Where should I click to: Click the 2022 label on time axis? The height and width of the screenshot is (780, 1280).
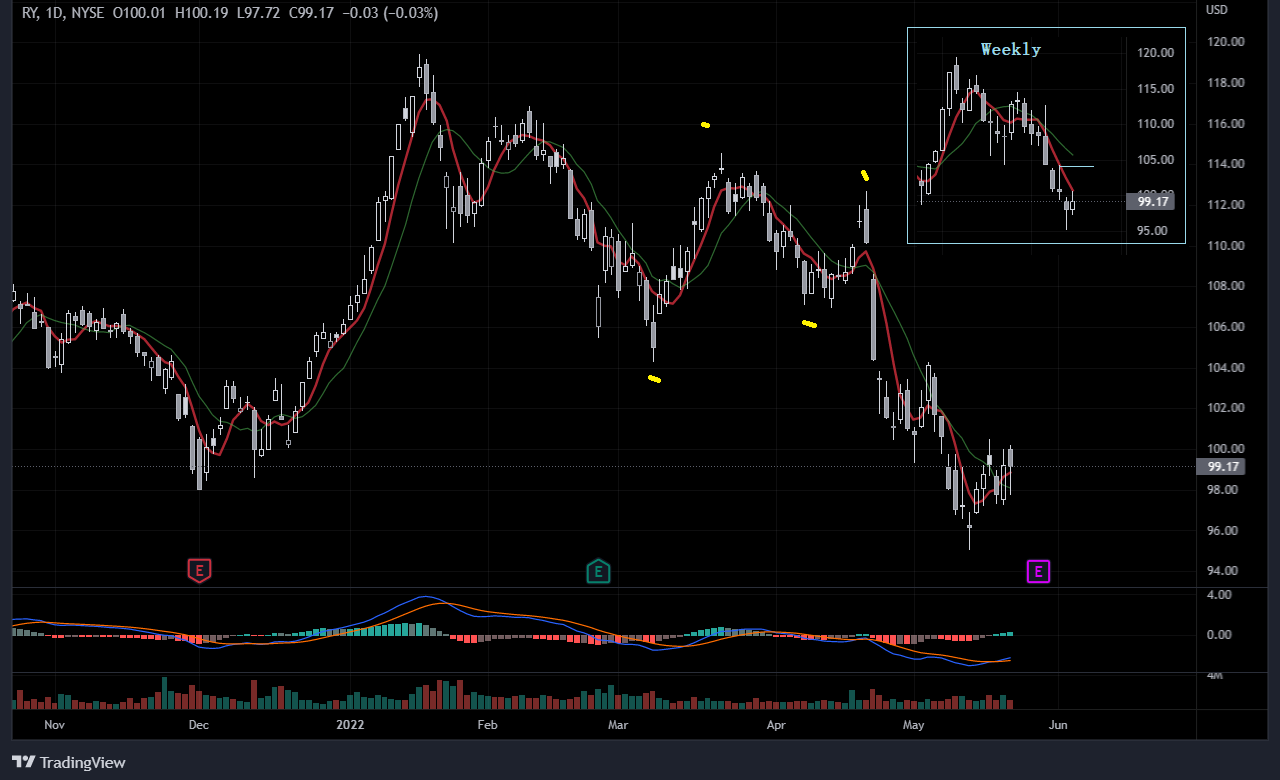[x=351, y=723]
